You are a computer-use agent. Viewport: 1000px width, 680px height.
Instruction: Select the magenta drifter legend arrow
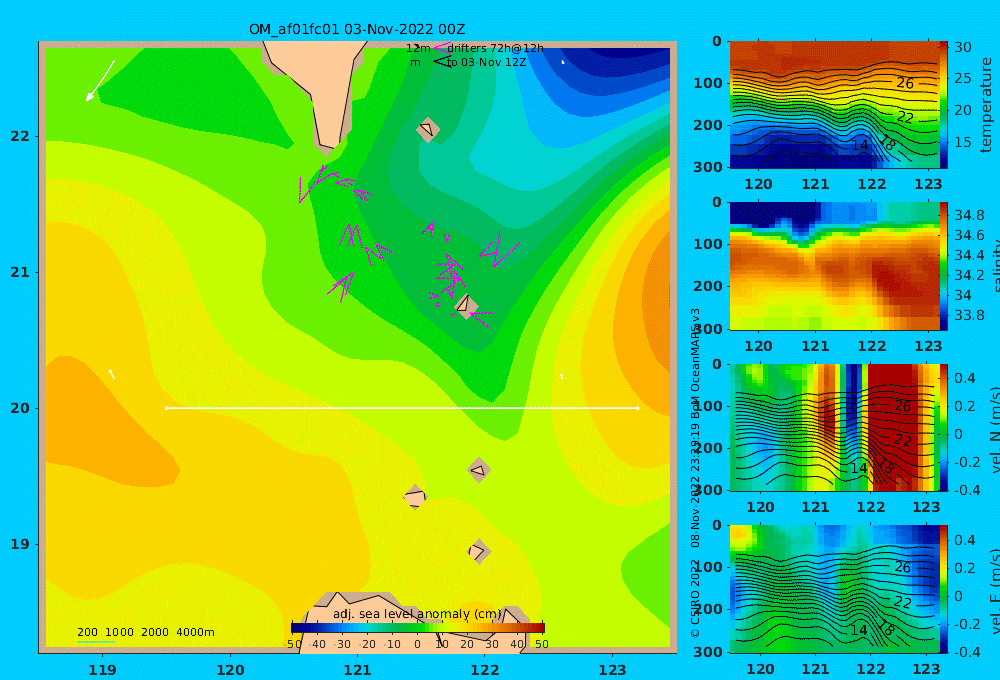tap(441, 47)
